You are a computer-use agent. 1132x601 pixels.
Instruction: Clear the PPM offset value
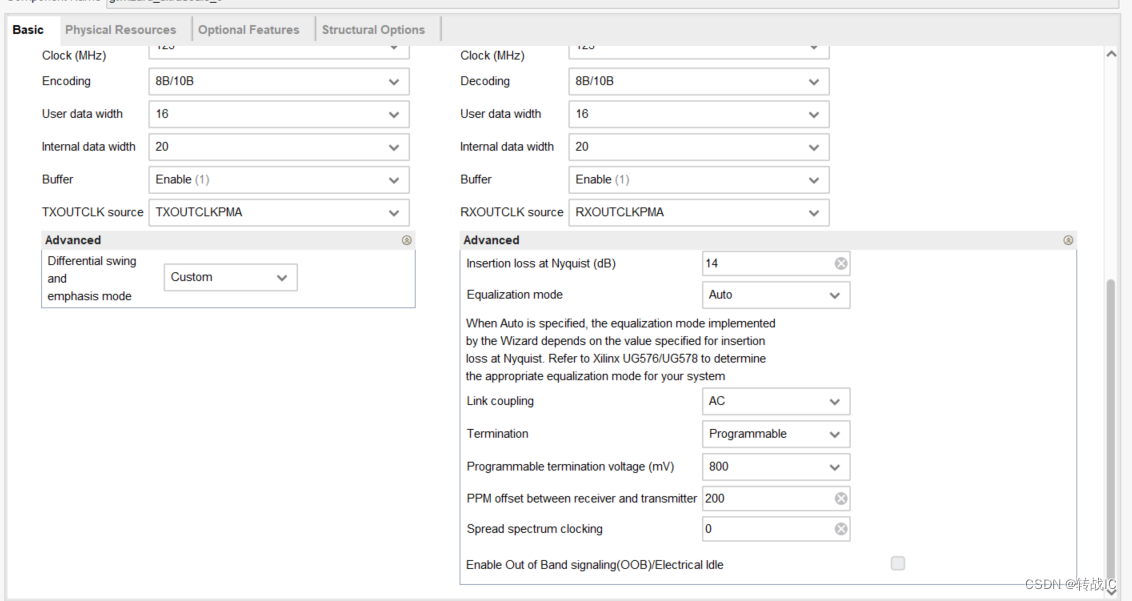840,498
